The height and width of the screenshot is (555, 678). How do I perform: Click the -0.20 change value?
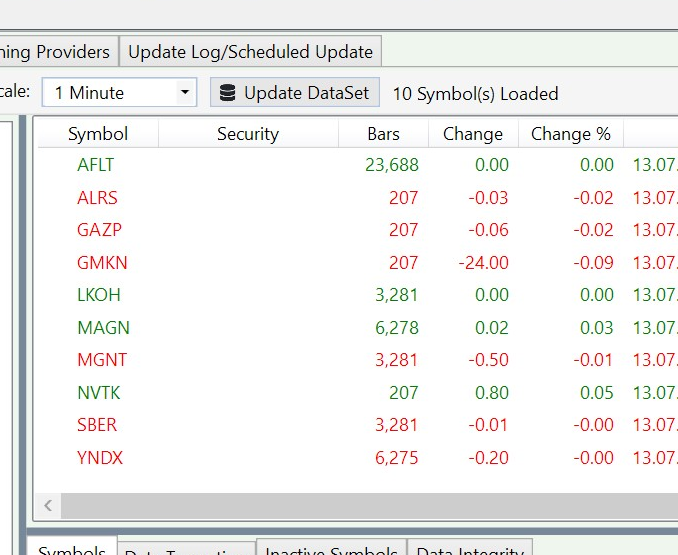coord(488,458)
